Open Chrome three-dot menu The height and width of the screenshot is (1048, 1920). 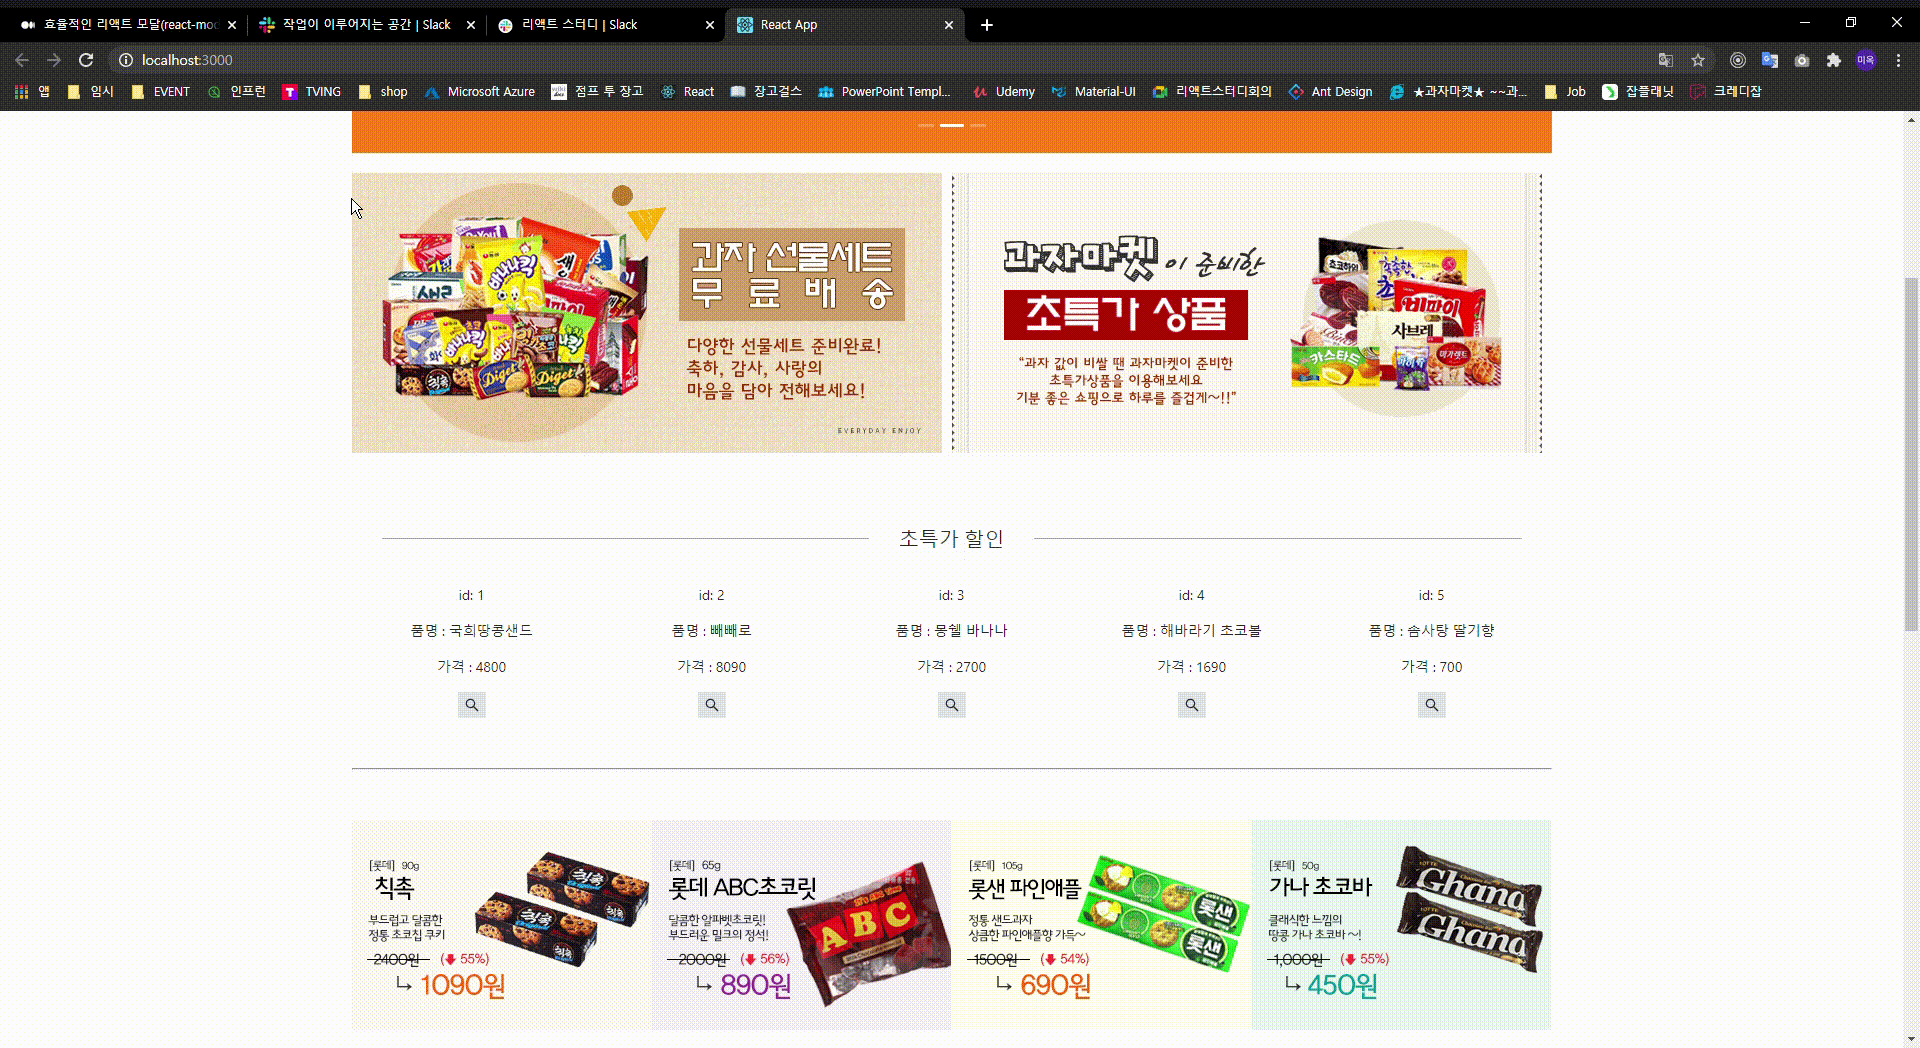[1898, 60]
